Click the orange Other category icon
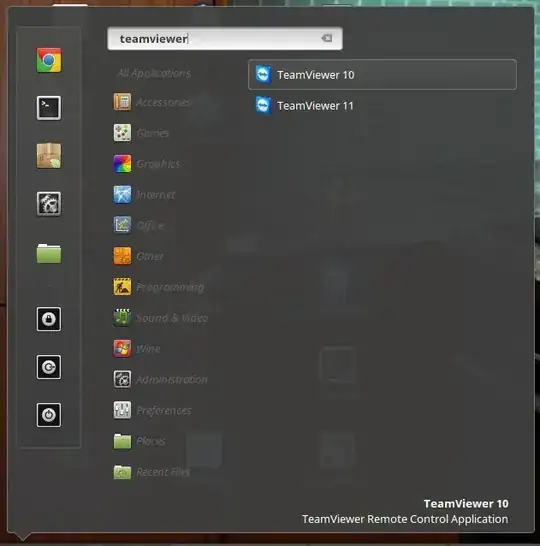 coord(122,256)
